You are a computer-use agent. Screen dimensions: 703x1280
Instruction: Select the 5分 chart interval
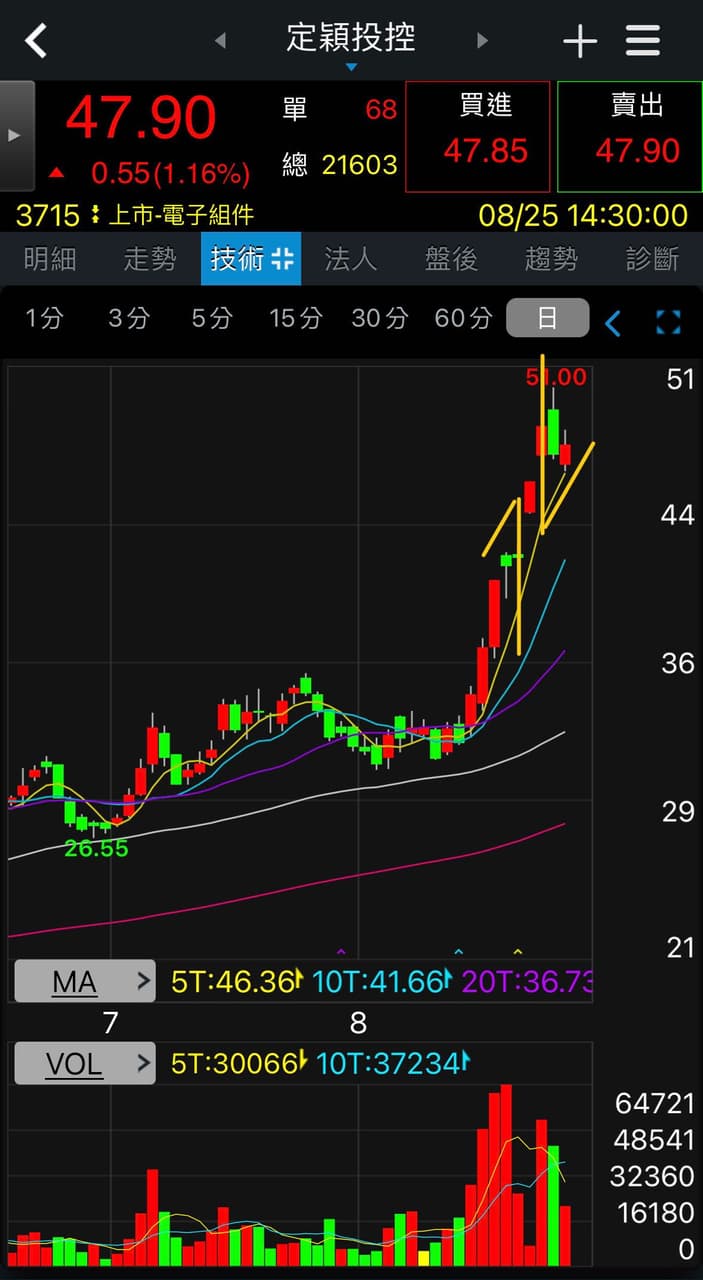tap(211, 318)
